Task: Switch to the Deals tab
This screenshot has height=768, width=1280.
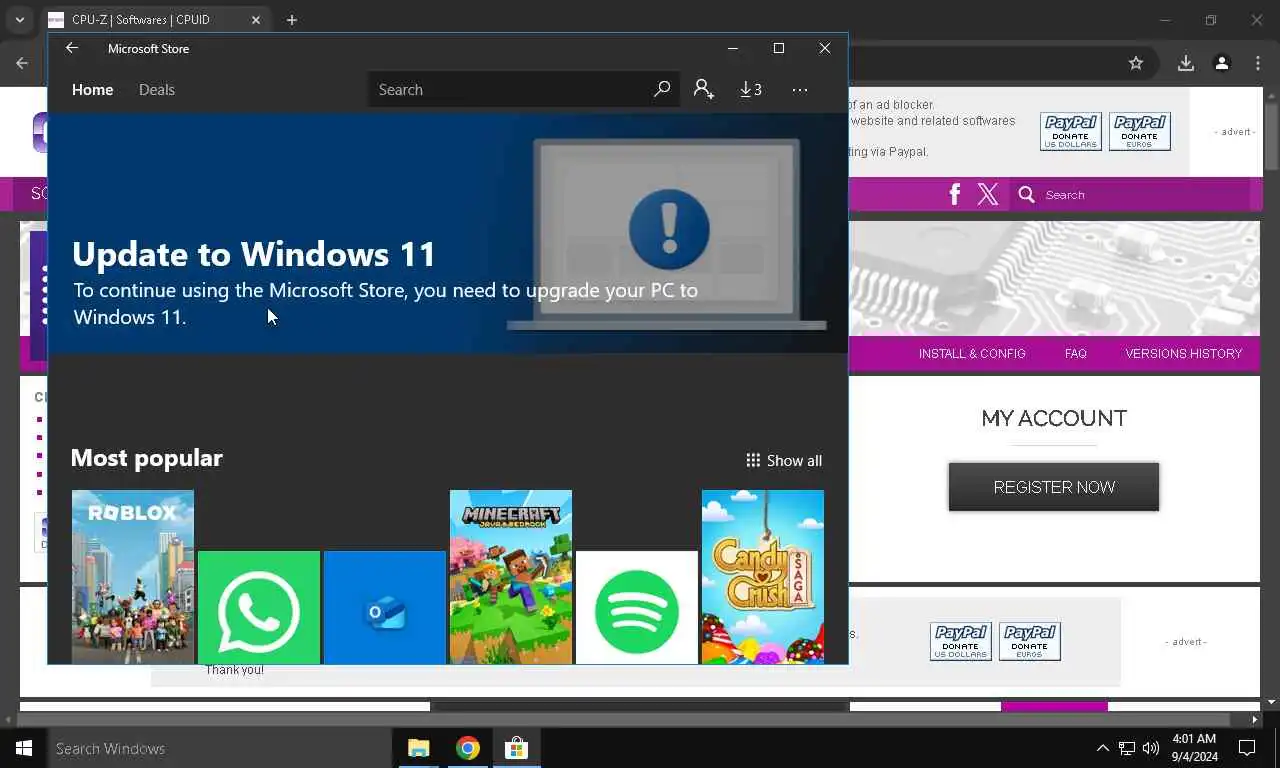Action: [x=157, y=90]
